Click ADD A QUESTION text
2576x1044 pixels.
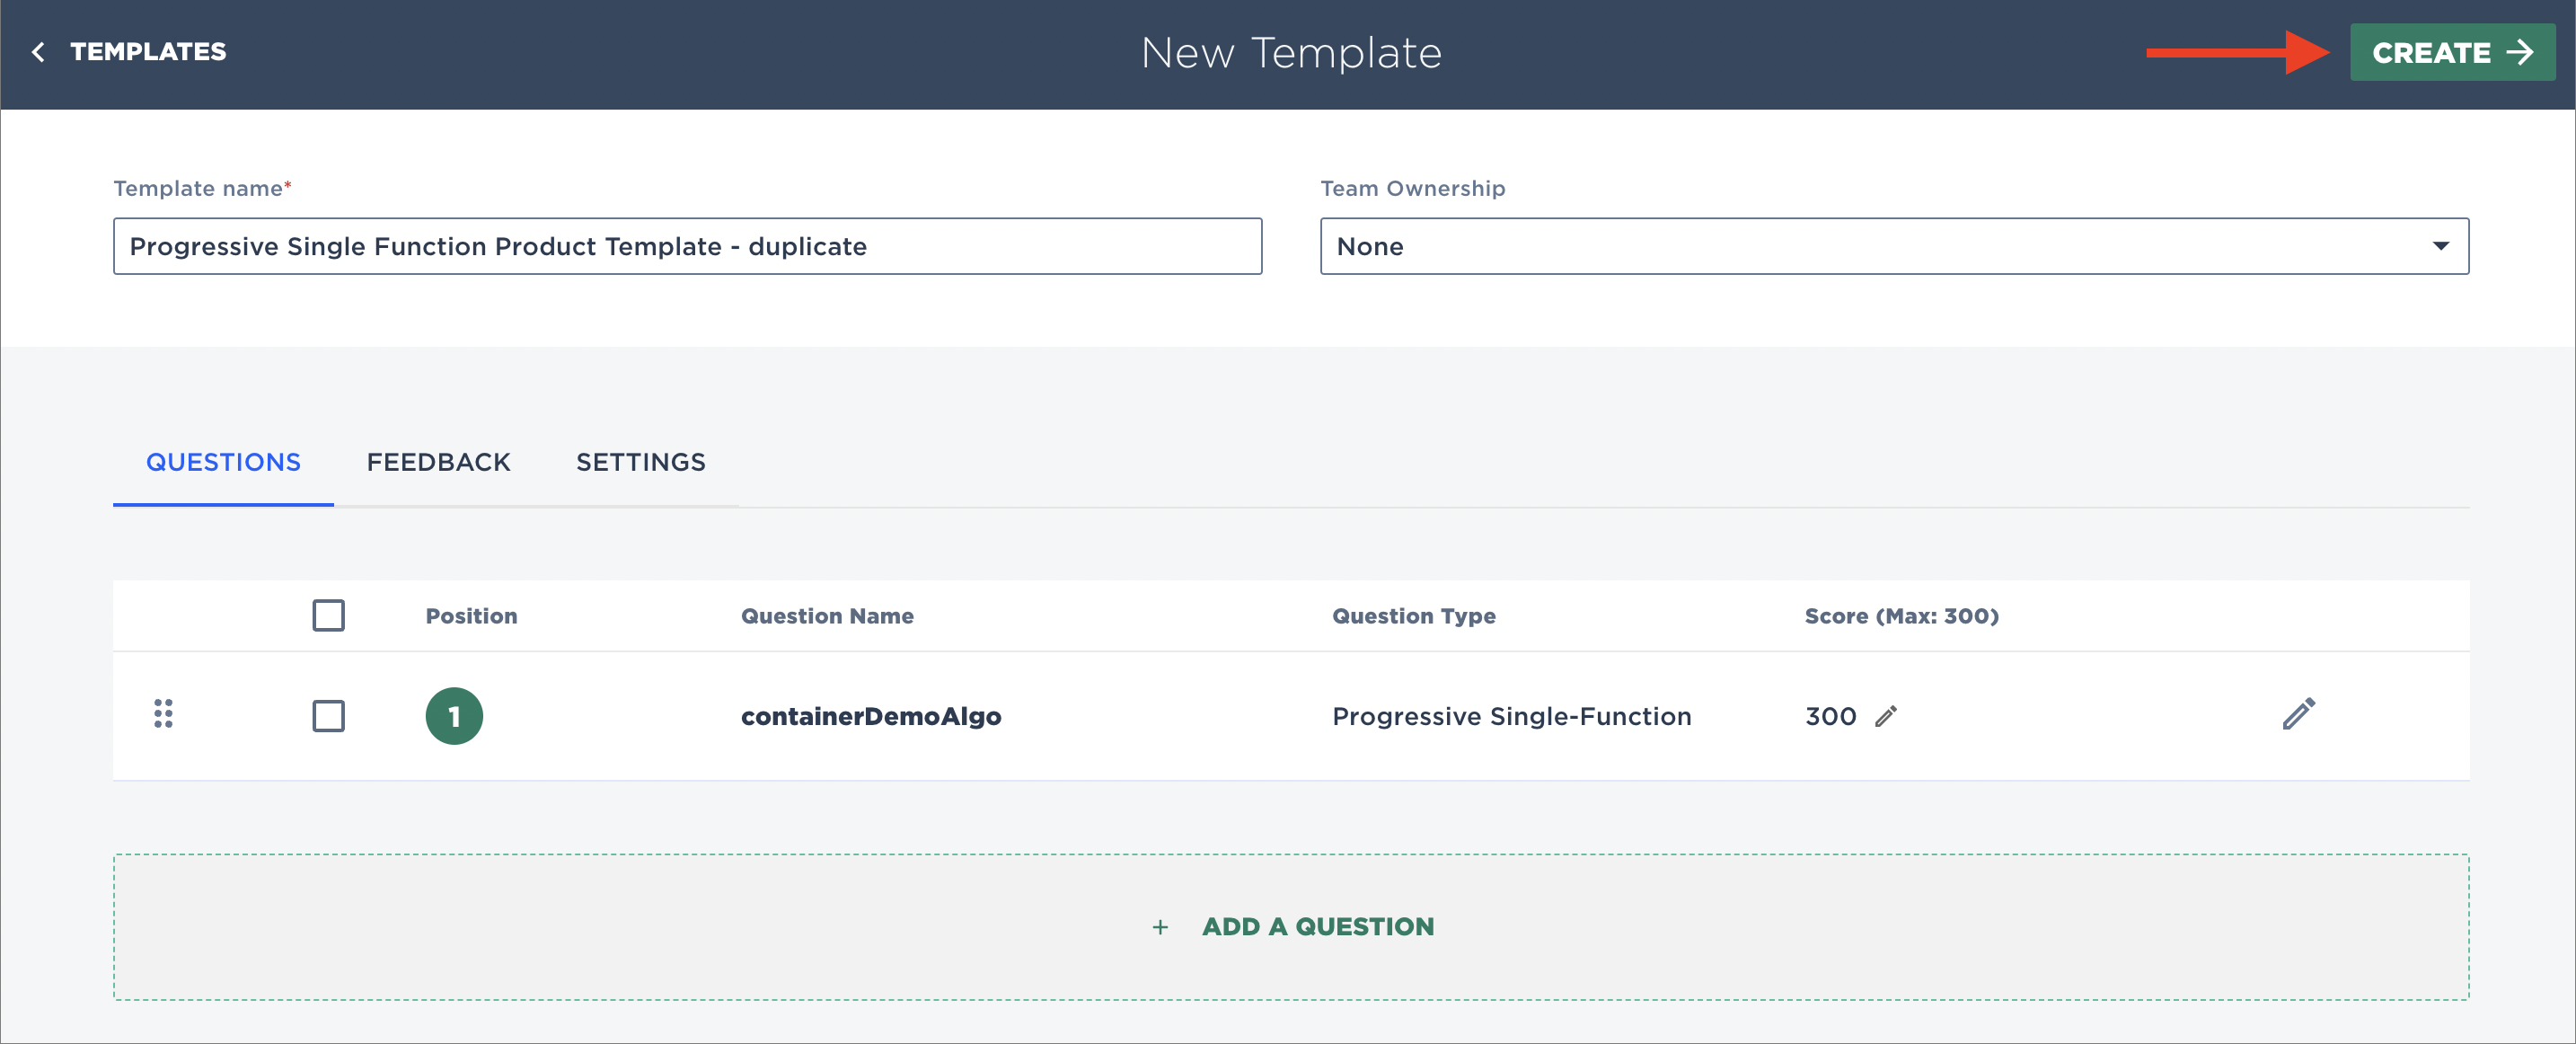pyautogui.click(x=1317, y=927)
